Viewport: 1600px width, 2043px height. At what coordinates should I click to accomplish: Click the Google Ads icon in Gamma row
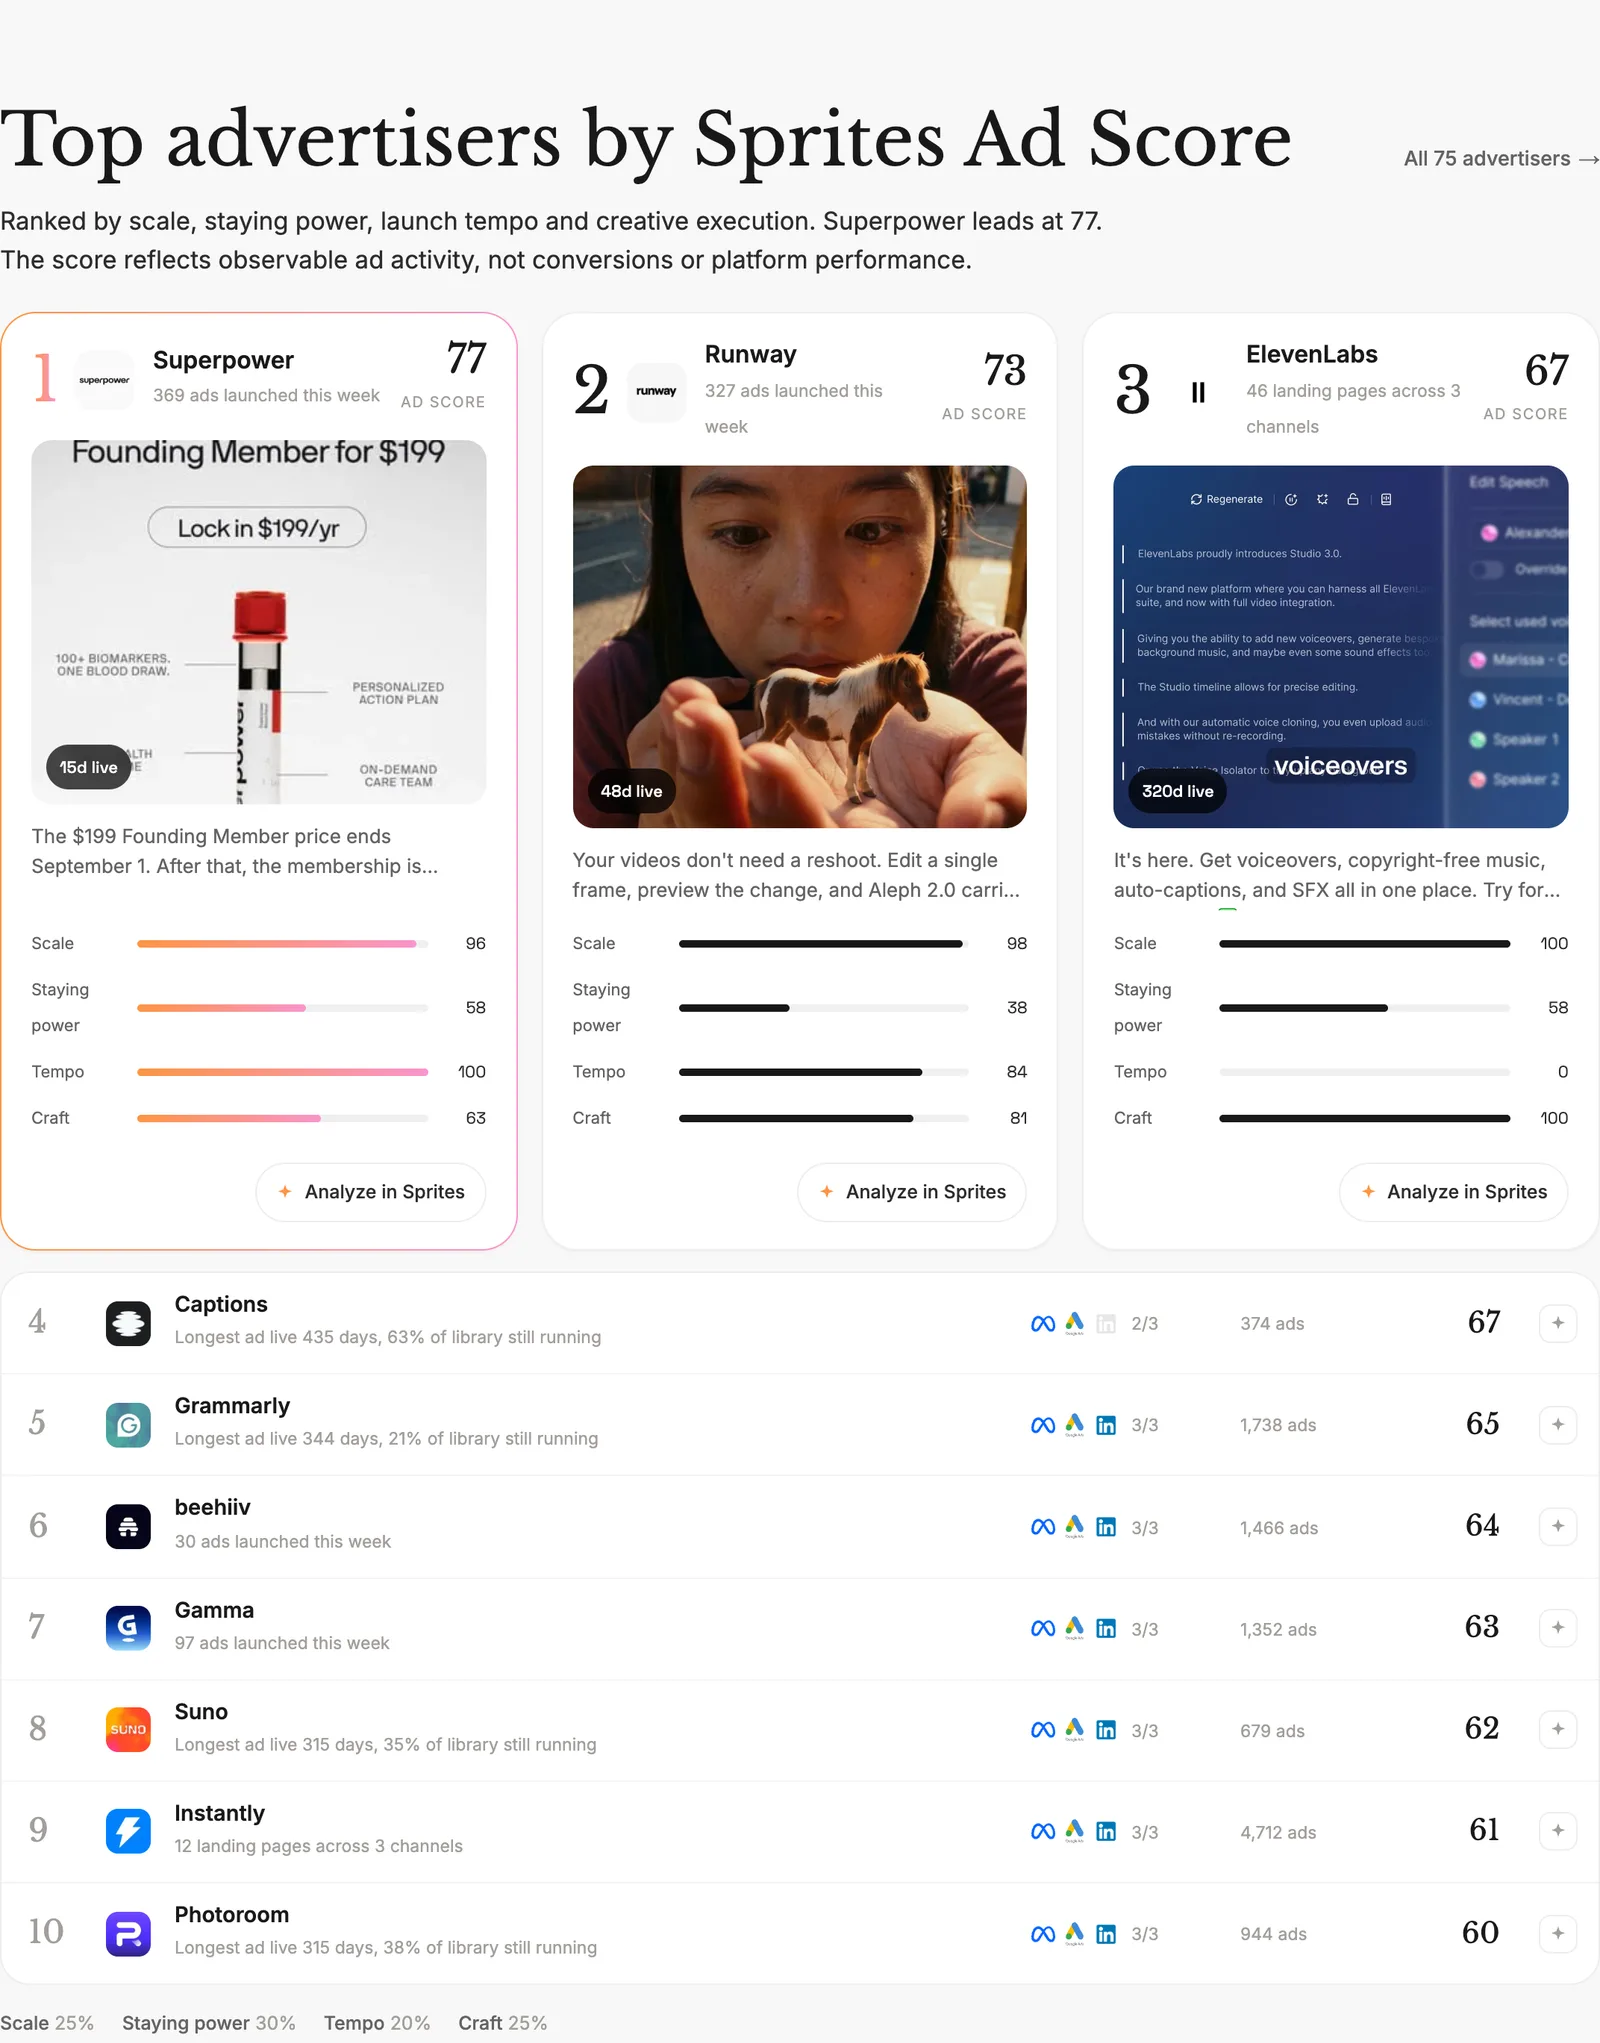click(1075, 1628)
